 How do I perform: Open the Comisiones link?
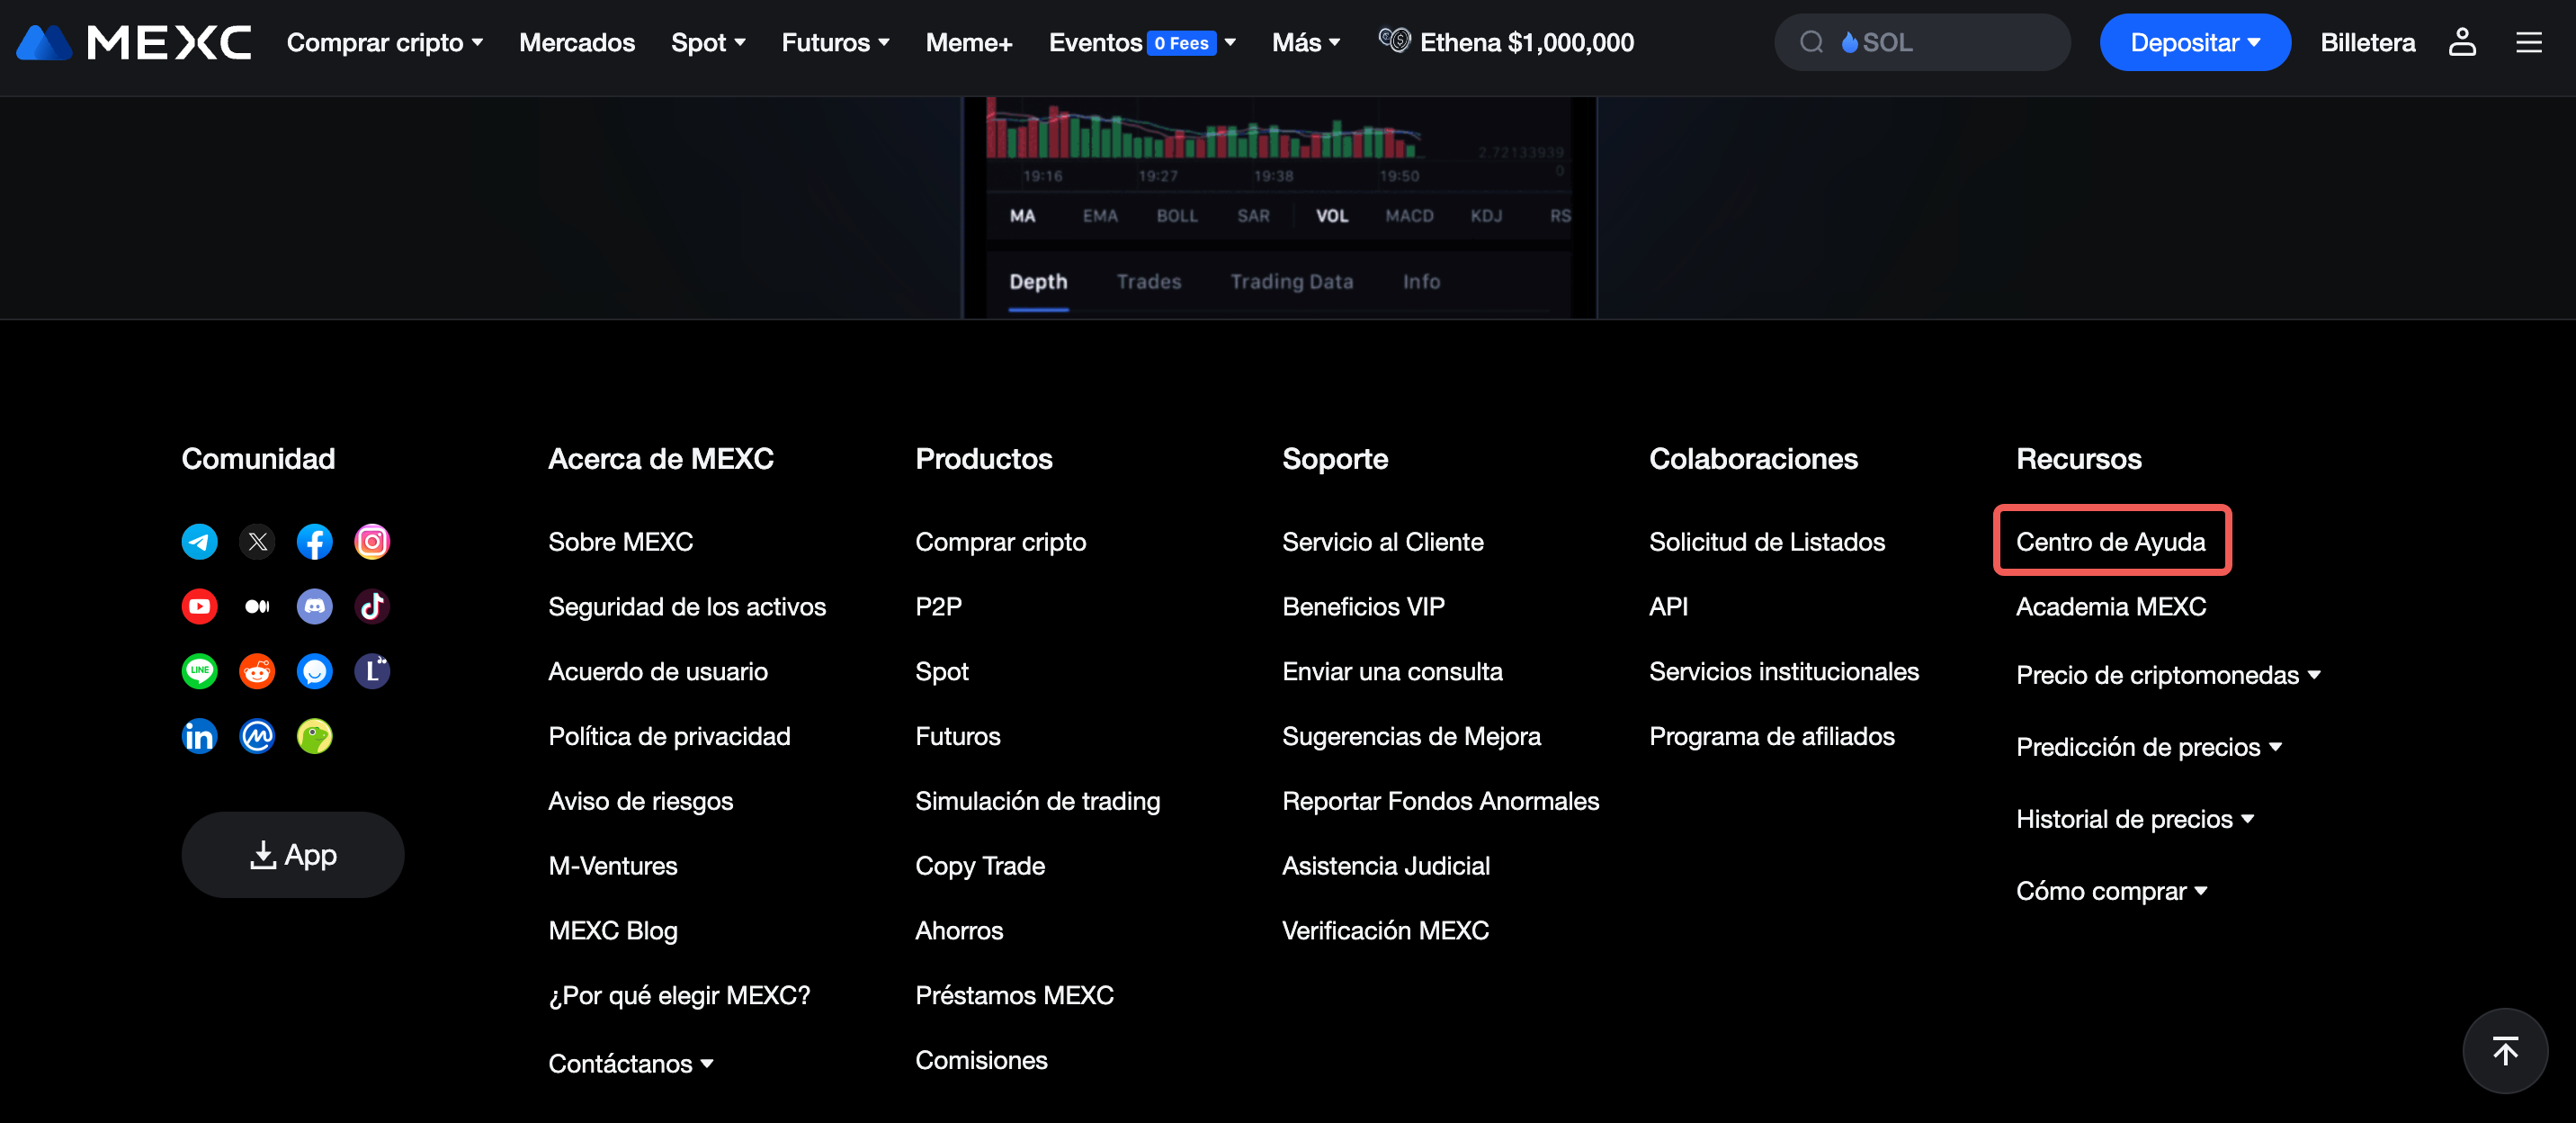[x=981, y=1060]
